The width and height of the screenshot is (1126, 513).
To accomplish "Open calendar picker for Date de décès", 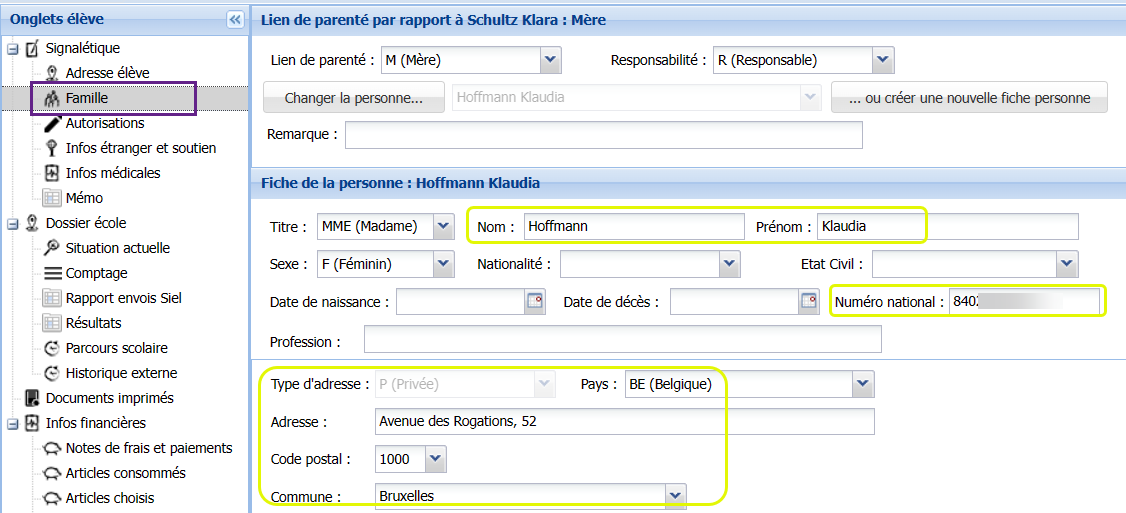I will coord(808,301).
